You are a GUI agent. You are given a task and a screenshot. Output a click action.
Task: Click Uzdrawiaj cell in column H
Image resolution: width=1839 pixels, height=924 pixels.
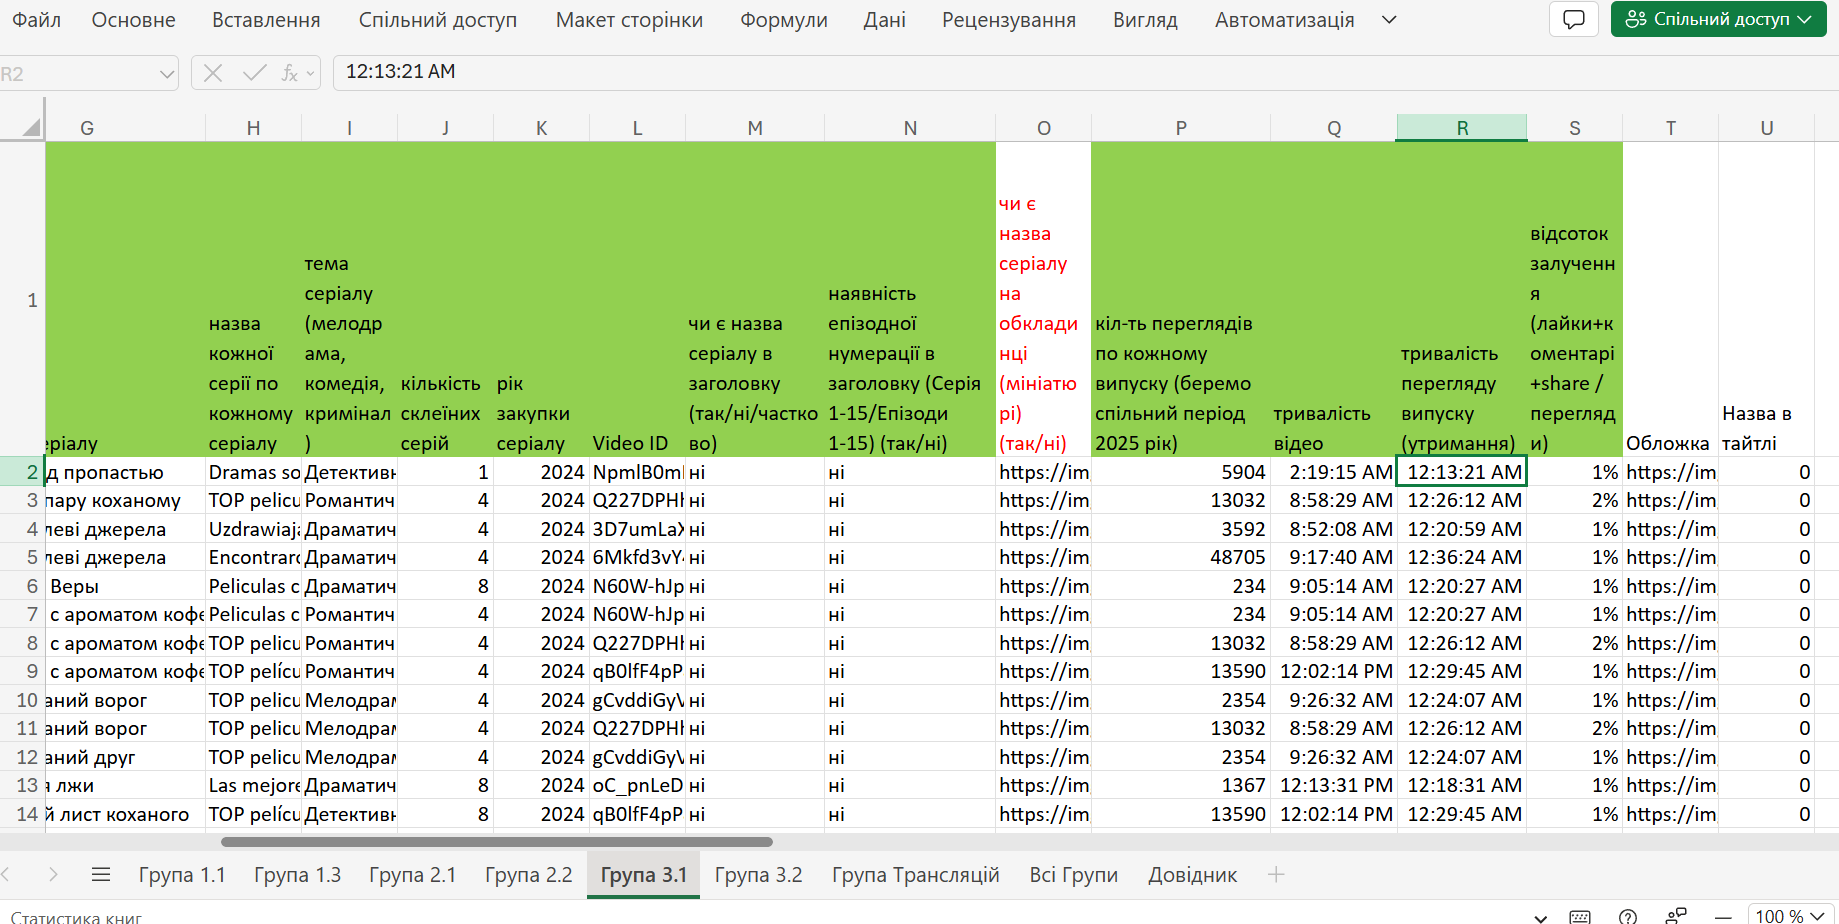pyautogui.click(x=253, y=529)
